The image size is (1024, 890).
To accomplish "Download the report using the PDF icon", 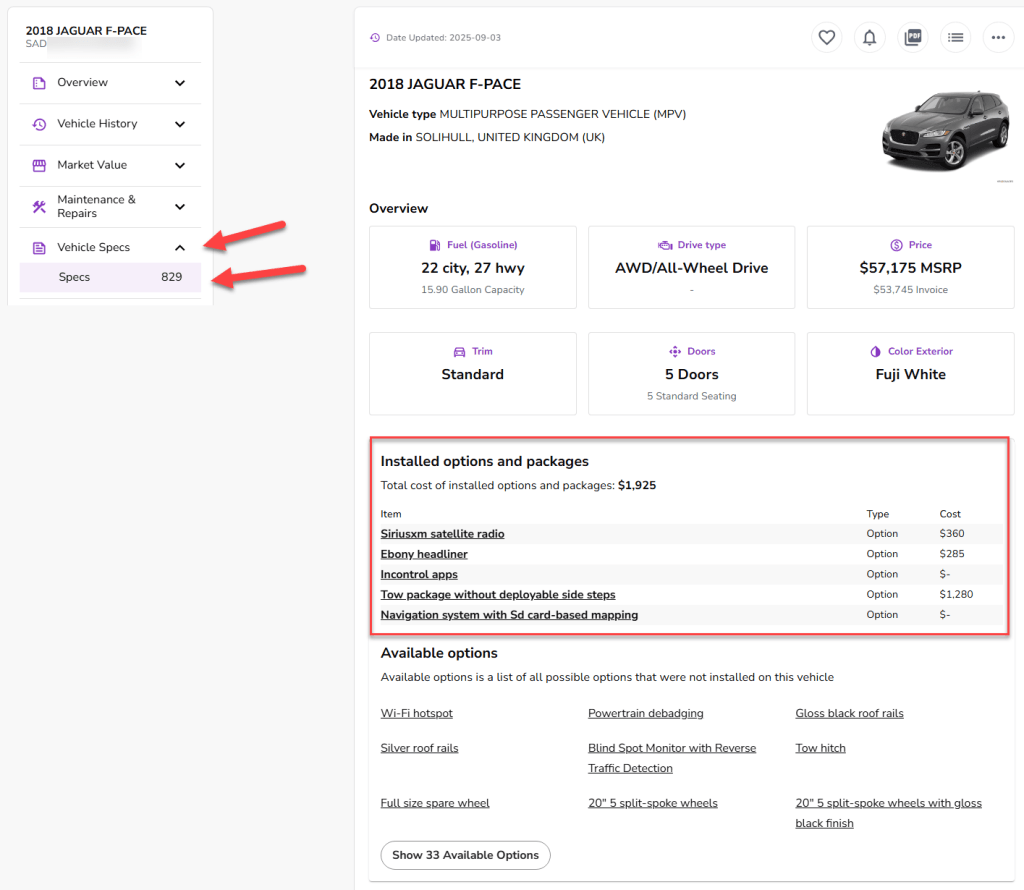I will [913, 37].
